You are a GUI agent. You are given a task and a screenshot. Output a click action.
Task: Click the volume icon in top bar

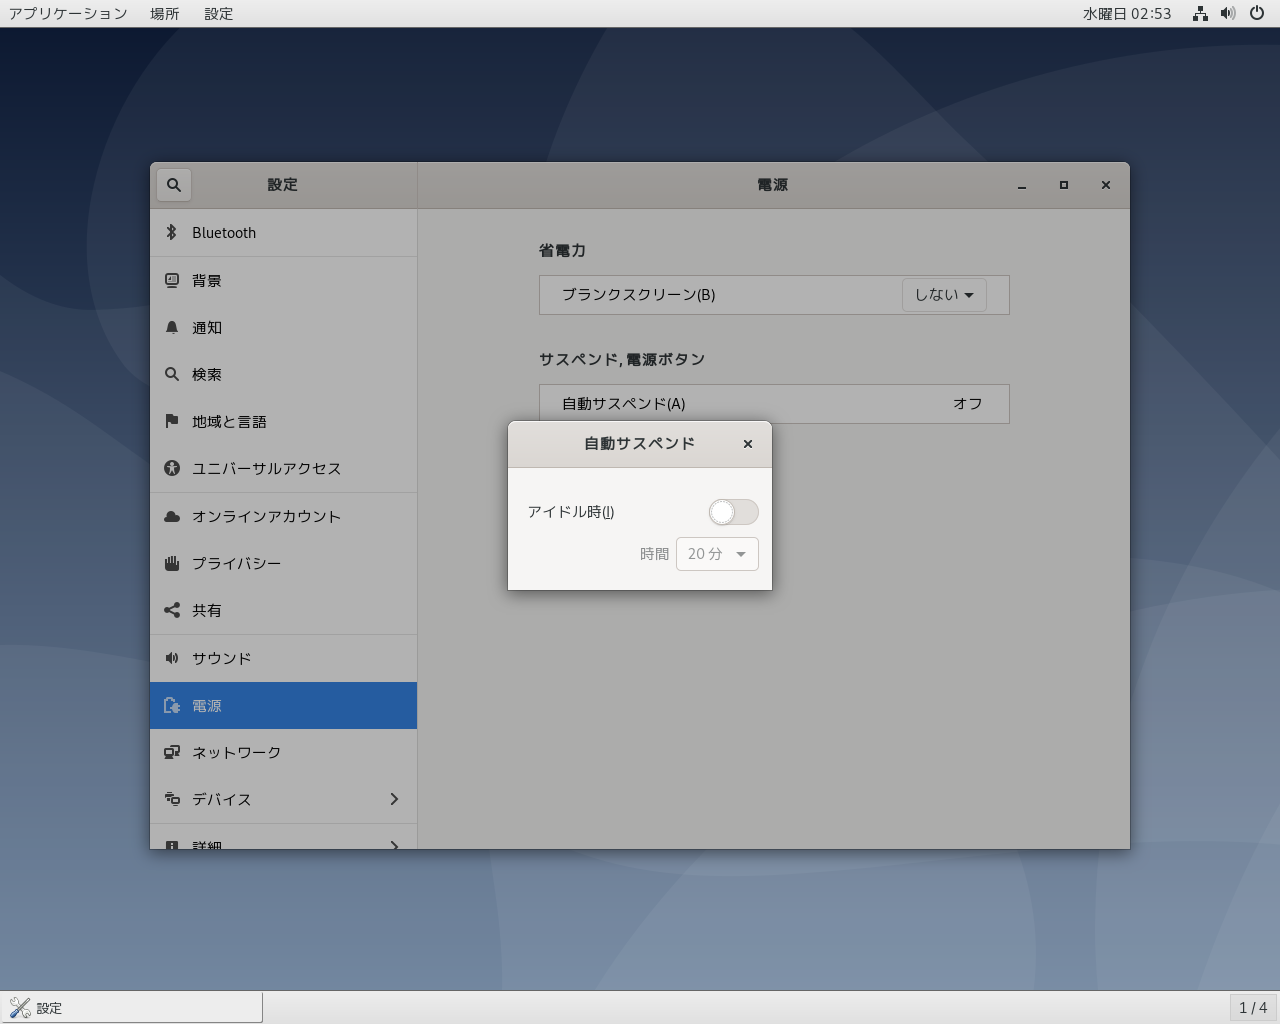(x=1228, y=13)
